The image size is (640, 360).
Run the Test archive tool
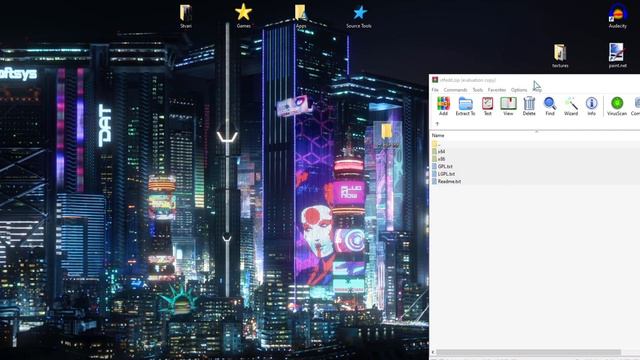click(487, 106)
